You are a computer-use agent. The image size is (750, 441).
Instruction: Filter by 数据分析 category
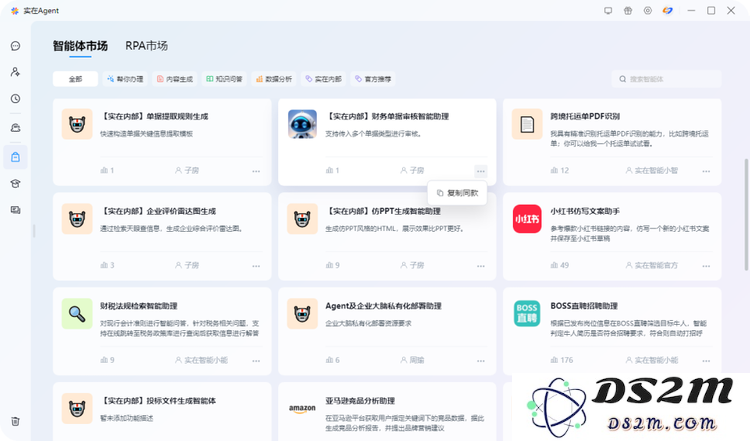(274, 79)
